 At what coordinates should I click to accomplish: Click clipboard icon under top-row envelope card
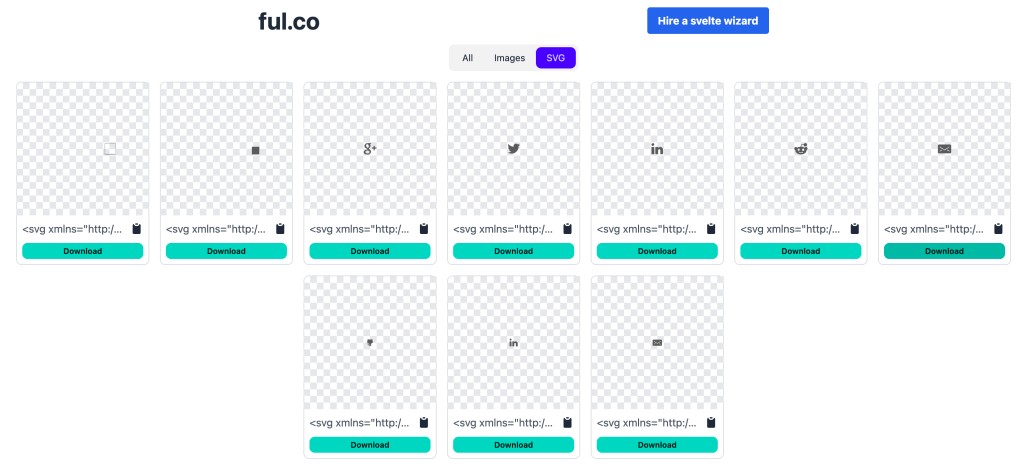[x=999, y=229]
